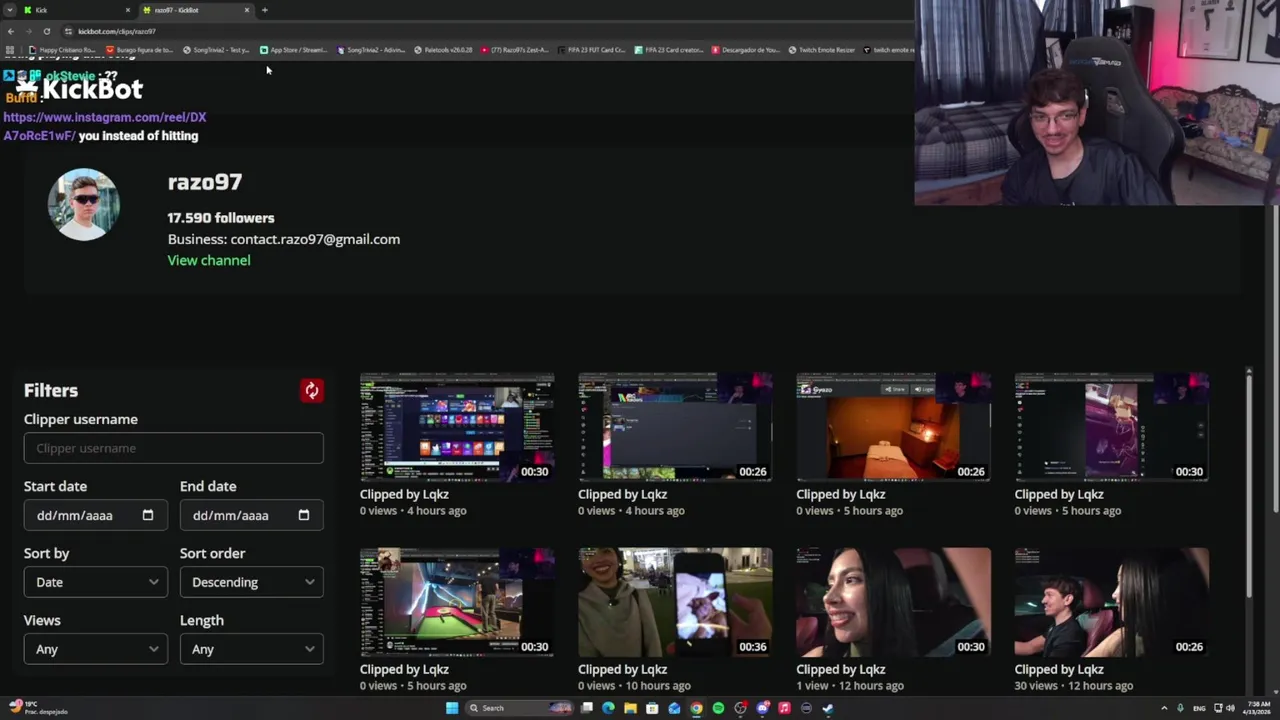Click the 17.590 followers text
The image size is (1280, 720).
[x=221, y=218]
